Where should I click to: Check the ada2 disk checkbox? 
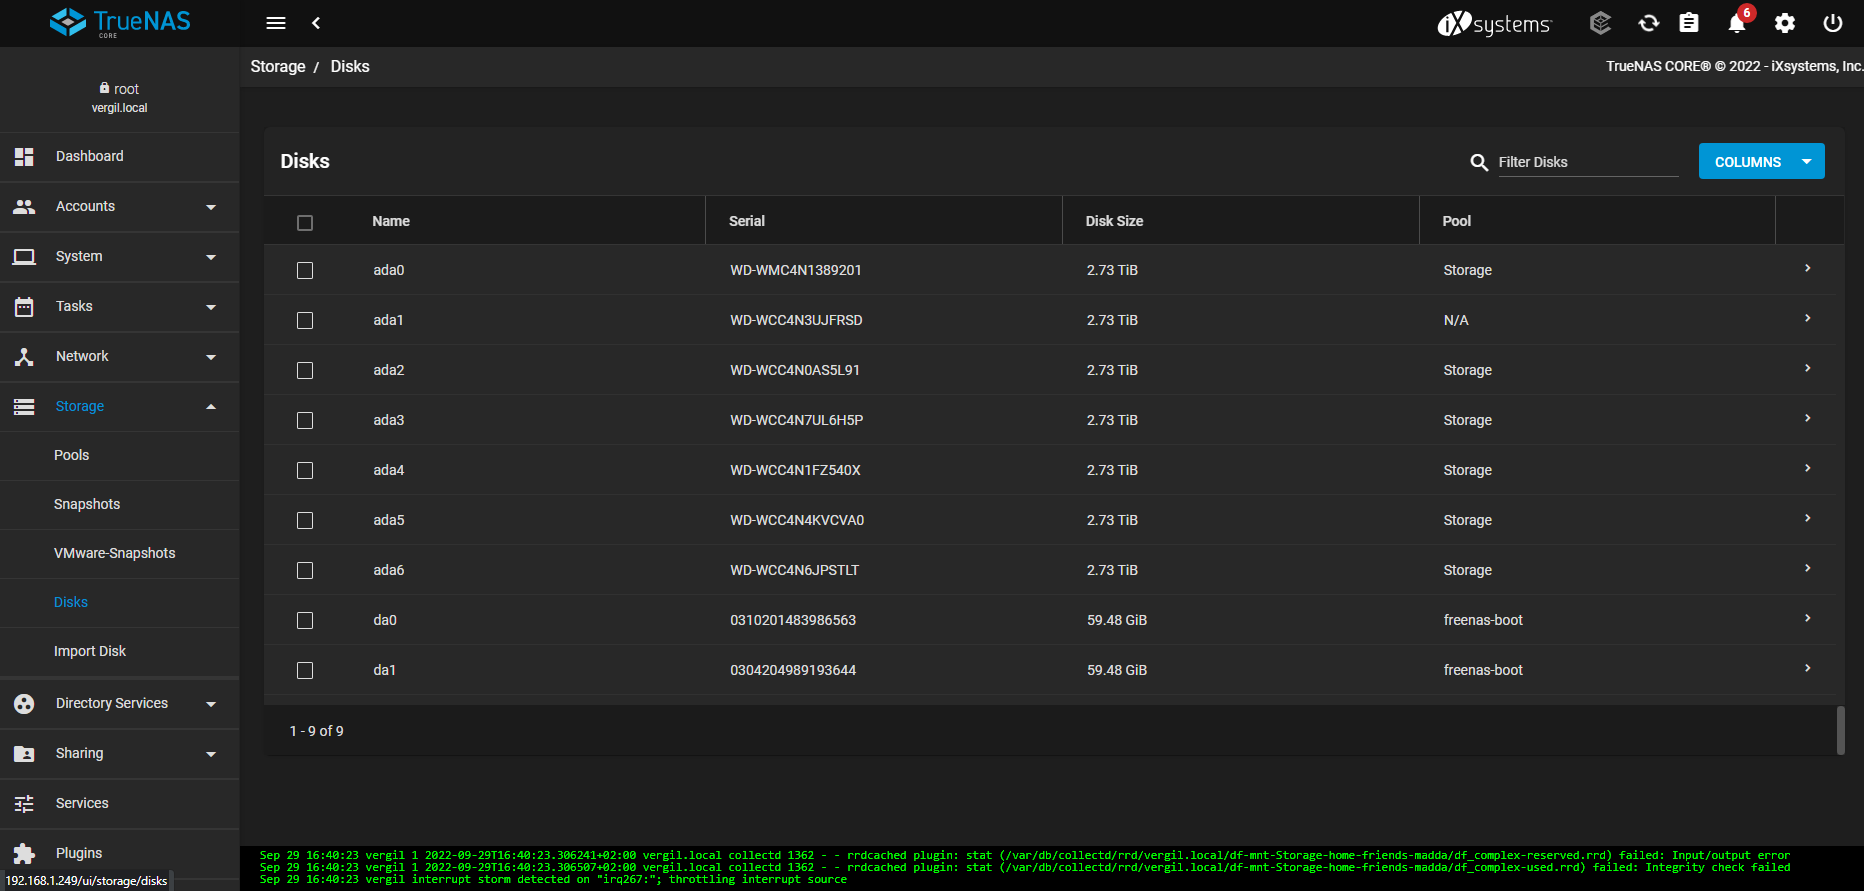(305, 371)
